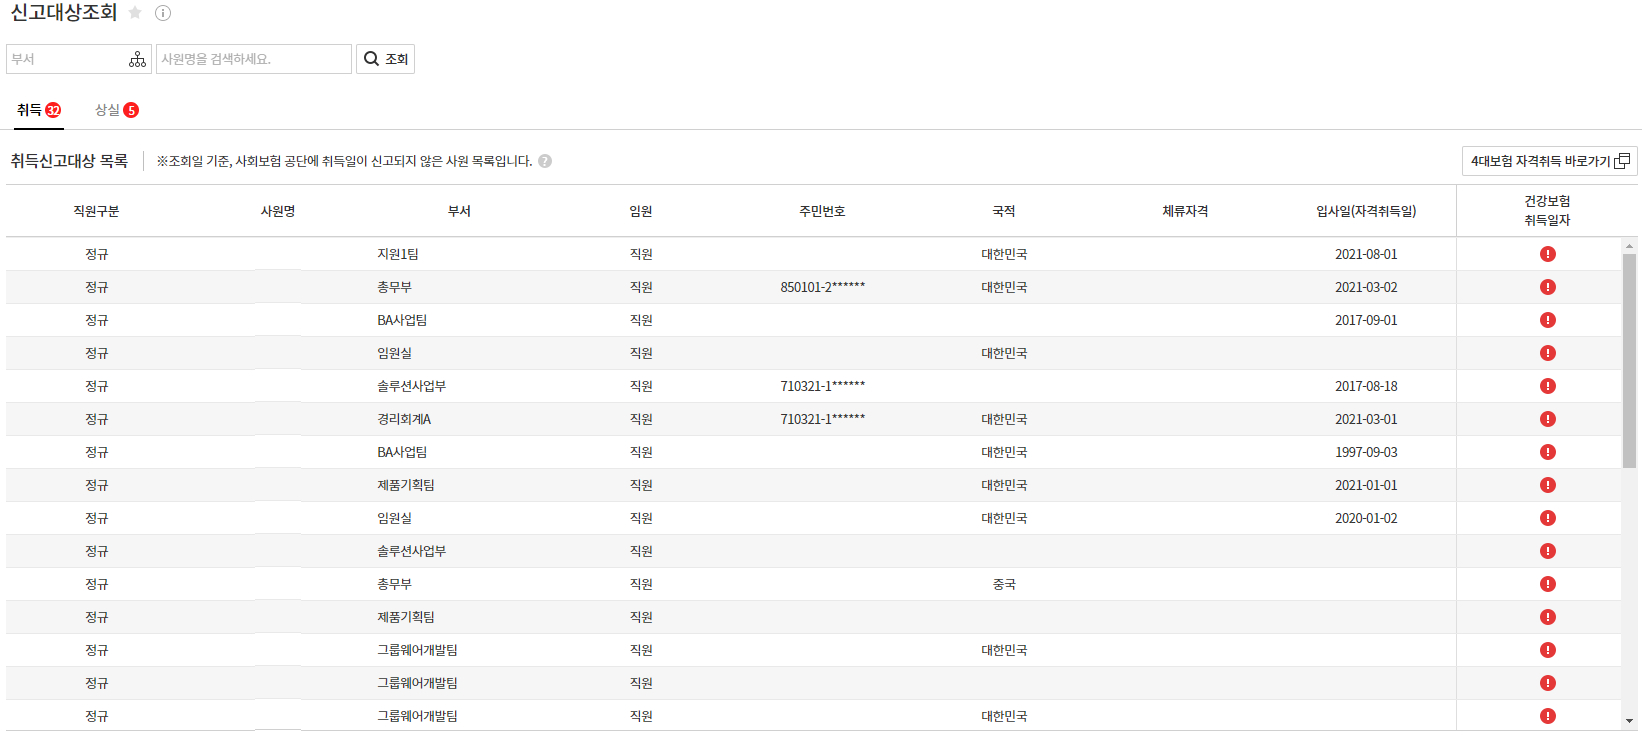This screenshot has height=745, width=1642.
Task: Sort by 입사일(자격취득일) column header
Action: pos(1366,211)
